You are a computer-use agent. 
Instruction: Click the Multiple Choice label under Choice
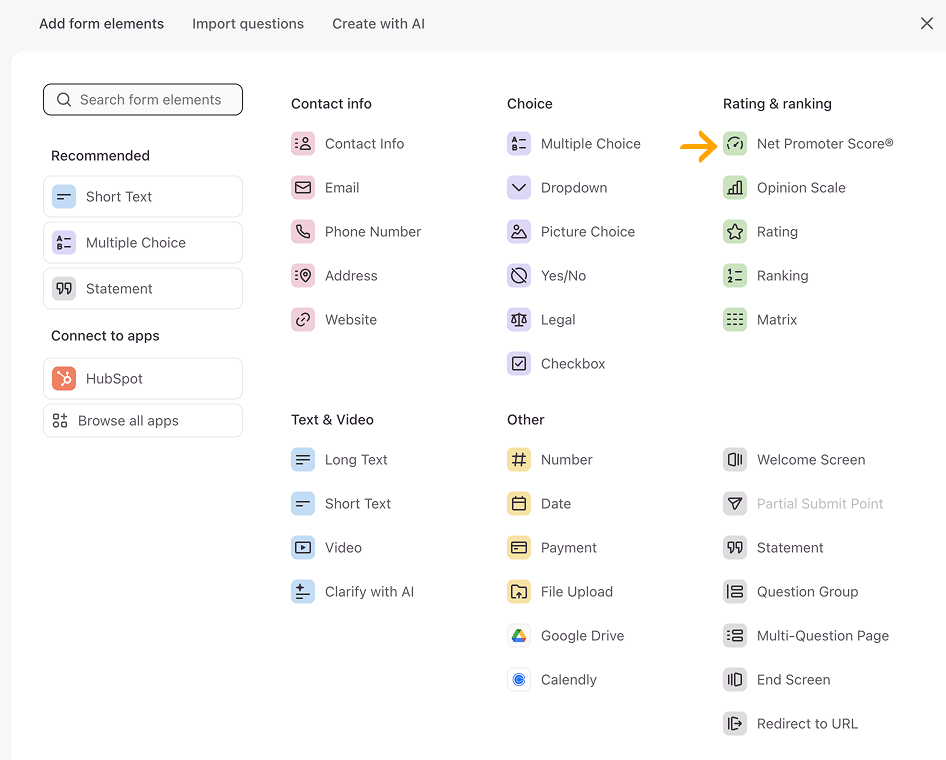591,144
